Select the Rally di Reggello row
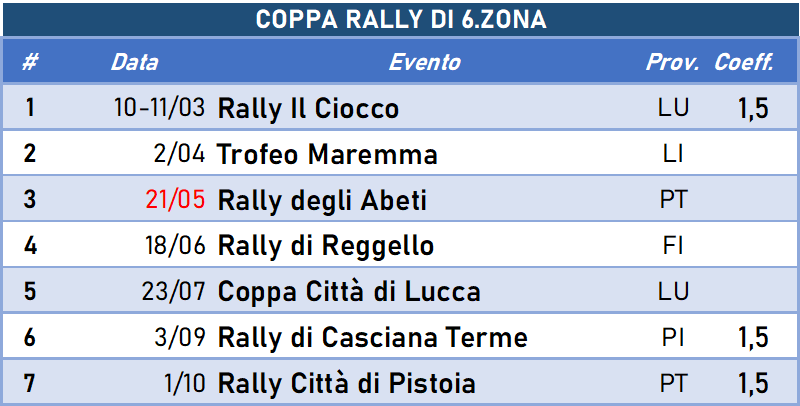Screen dimensions: 800x406 (400, 245)
